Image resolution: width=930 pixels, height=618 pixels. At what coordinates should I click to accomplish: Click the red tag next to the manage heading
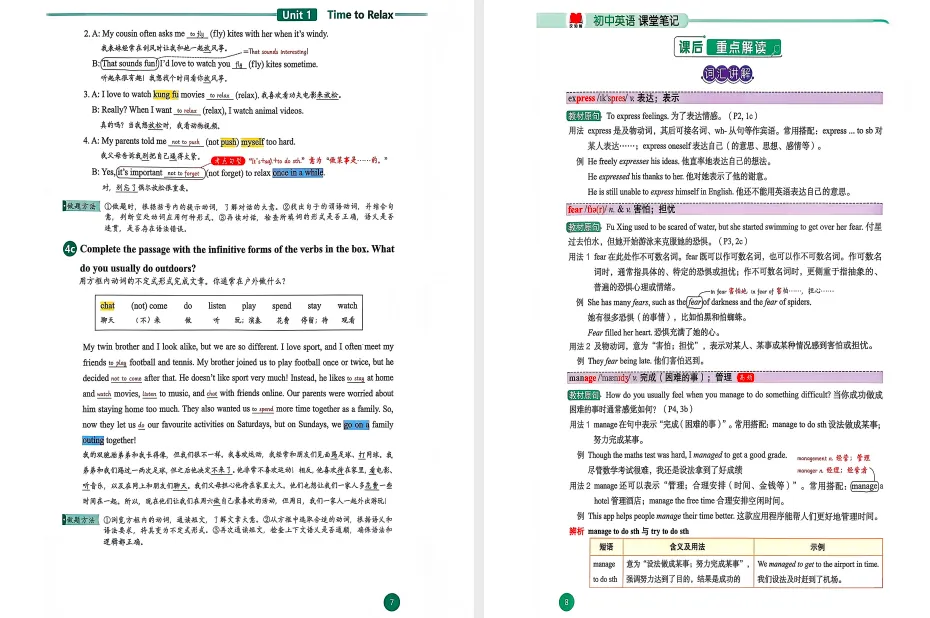tap(745, 378)
